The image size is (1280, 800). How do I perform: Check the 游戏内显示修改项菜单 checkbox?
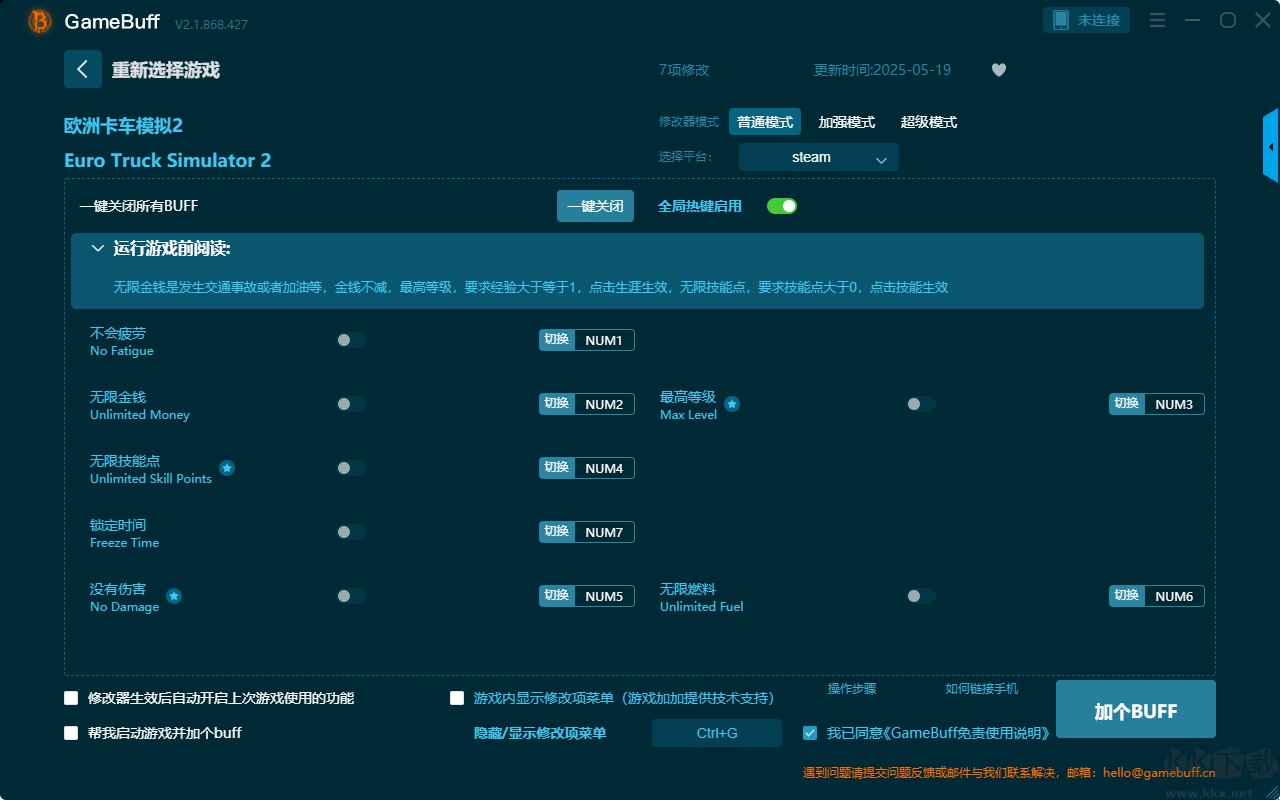click(457, 698)
